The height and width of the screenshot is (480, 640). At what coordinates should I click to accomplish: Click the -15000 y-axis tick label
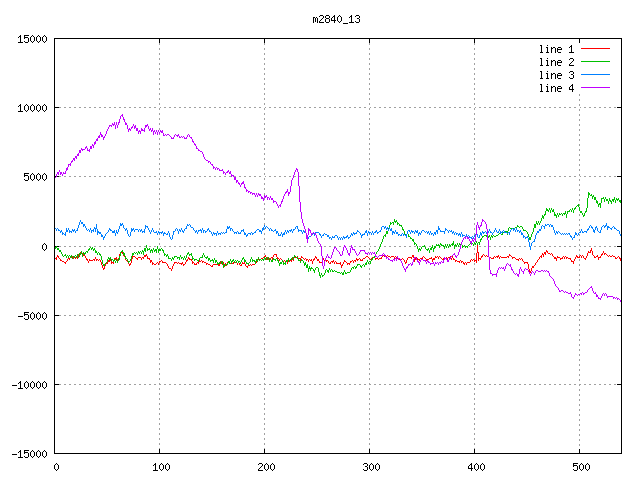(x=28, y=454)
